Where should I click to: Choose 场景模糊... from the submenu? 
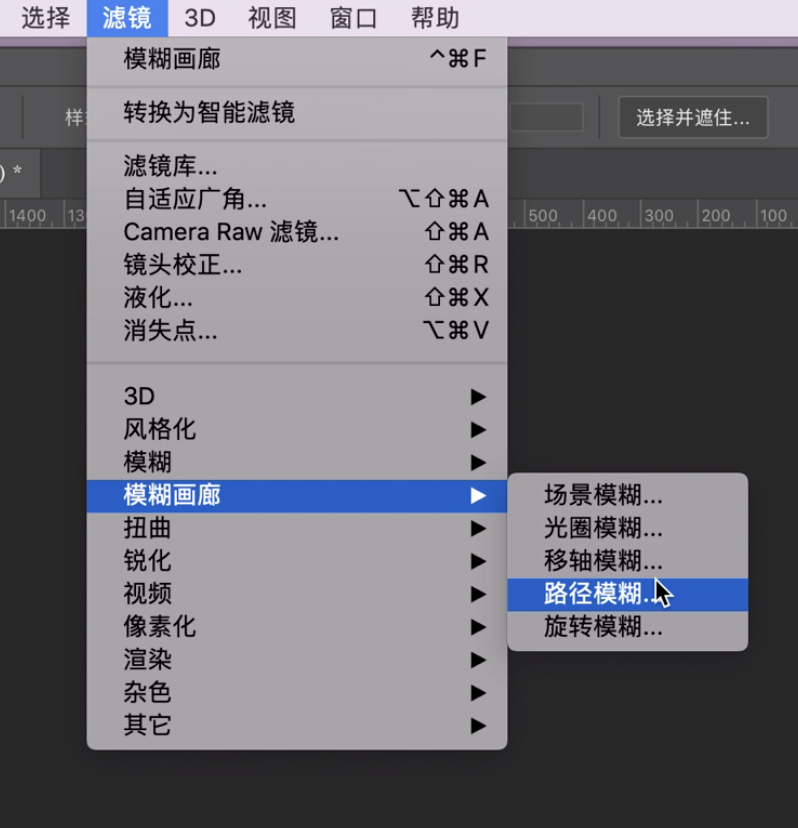pos(603,495)
